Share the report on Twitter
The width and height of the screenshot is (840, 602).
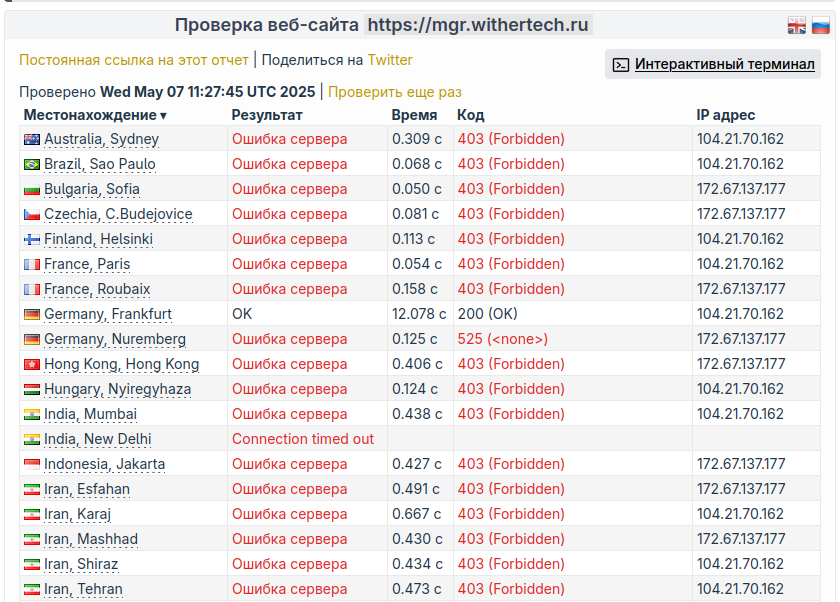click(x=390, y=60)
